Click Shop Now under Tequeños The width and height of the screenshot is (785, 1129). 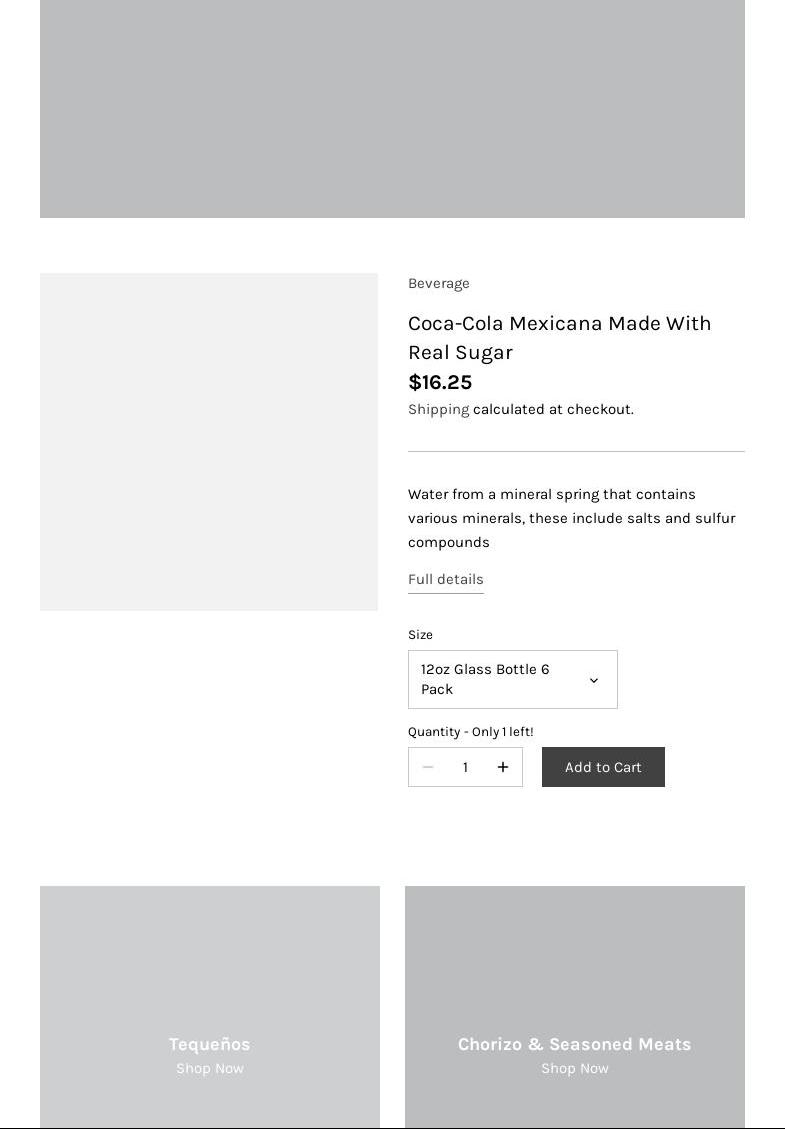coord(209,1068)
